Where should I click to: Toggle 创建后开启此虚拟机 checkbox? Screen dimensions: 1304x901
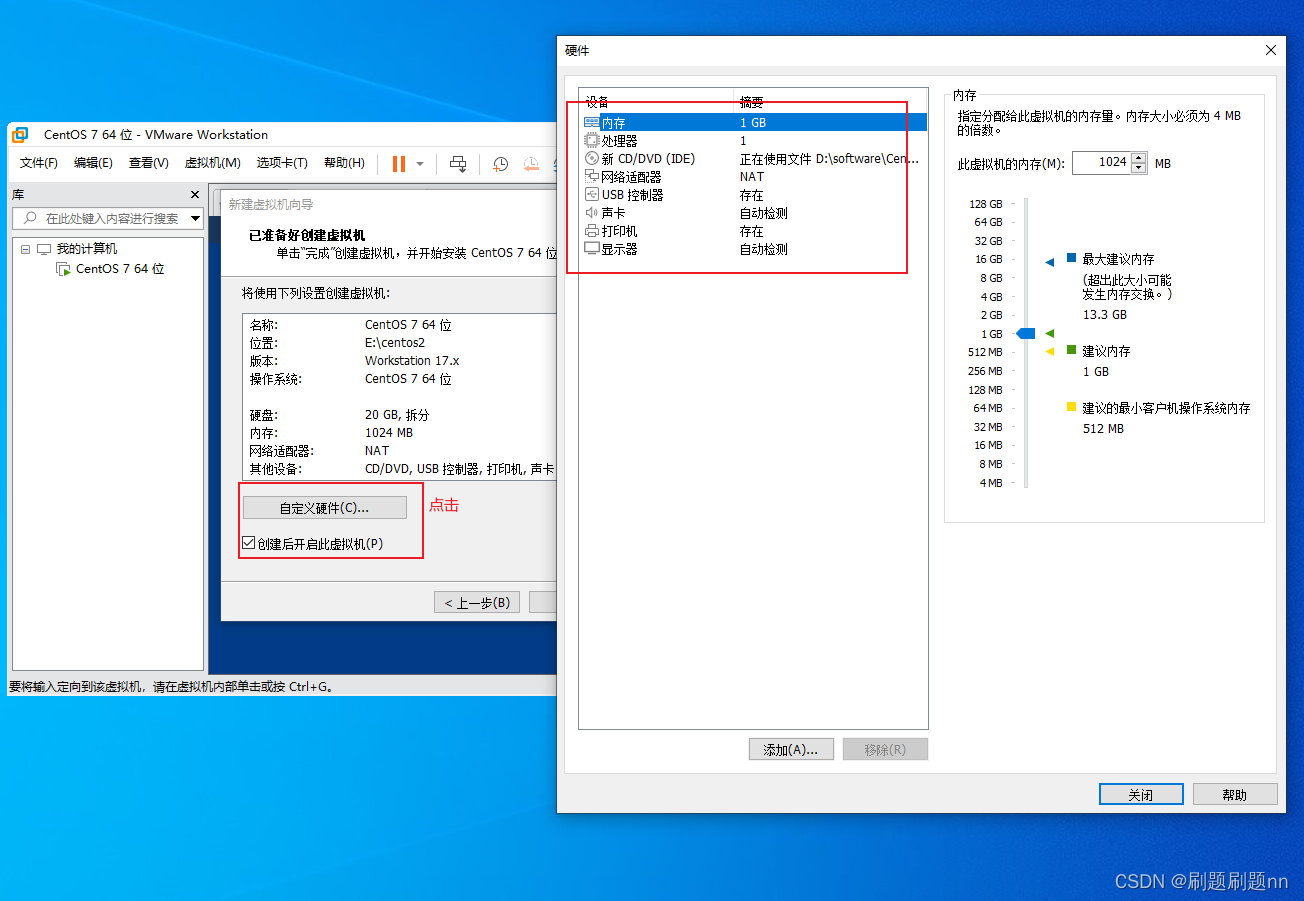pyautogui.click(x=249, y=544)
